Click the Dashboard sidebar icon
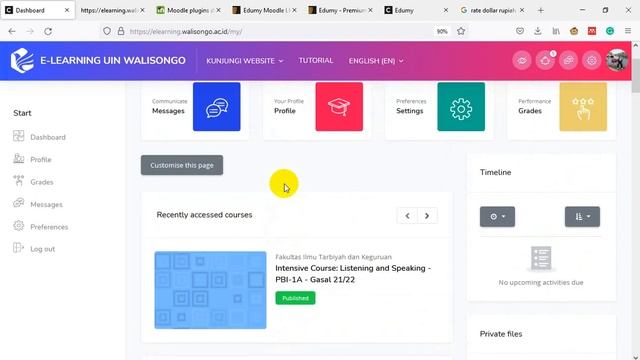640x360 pixels. coord(18,136)
